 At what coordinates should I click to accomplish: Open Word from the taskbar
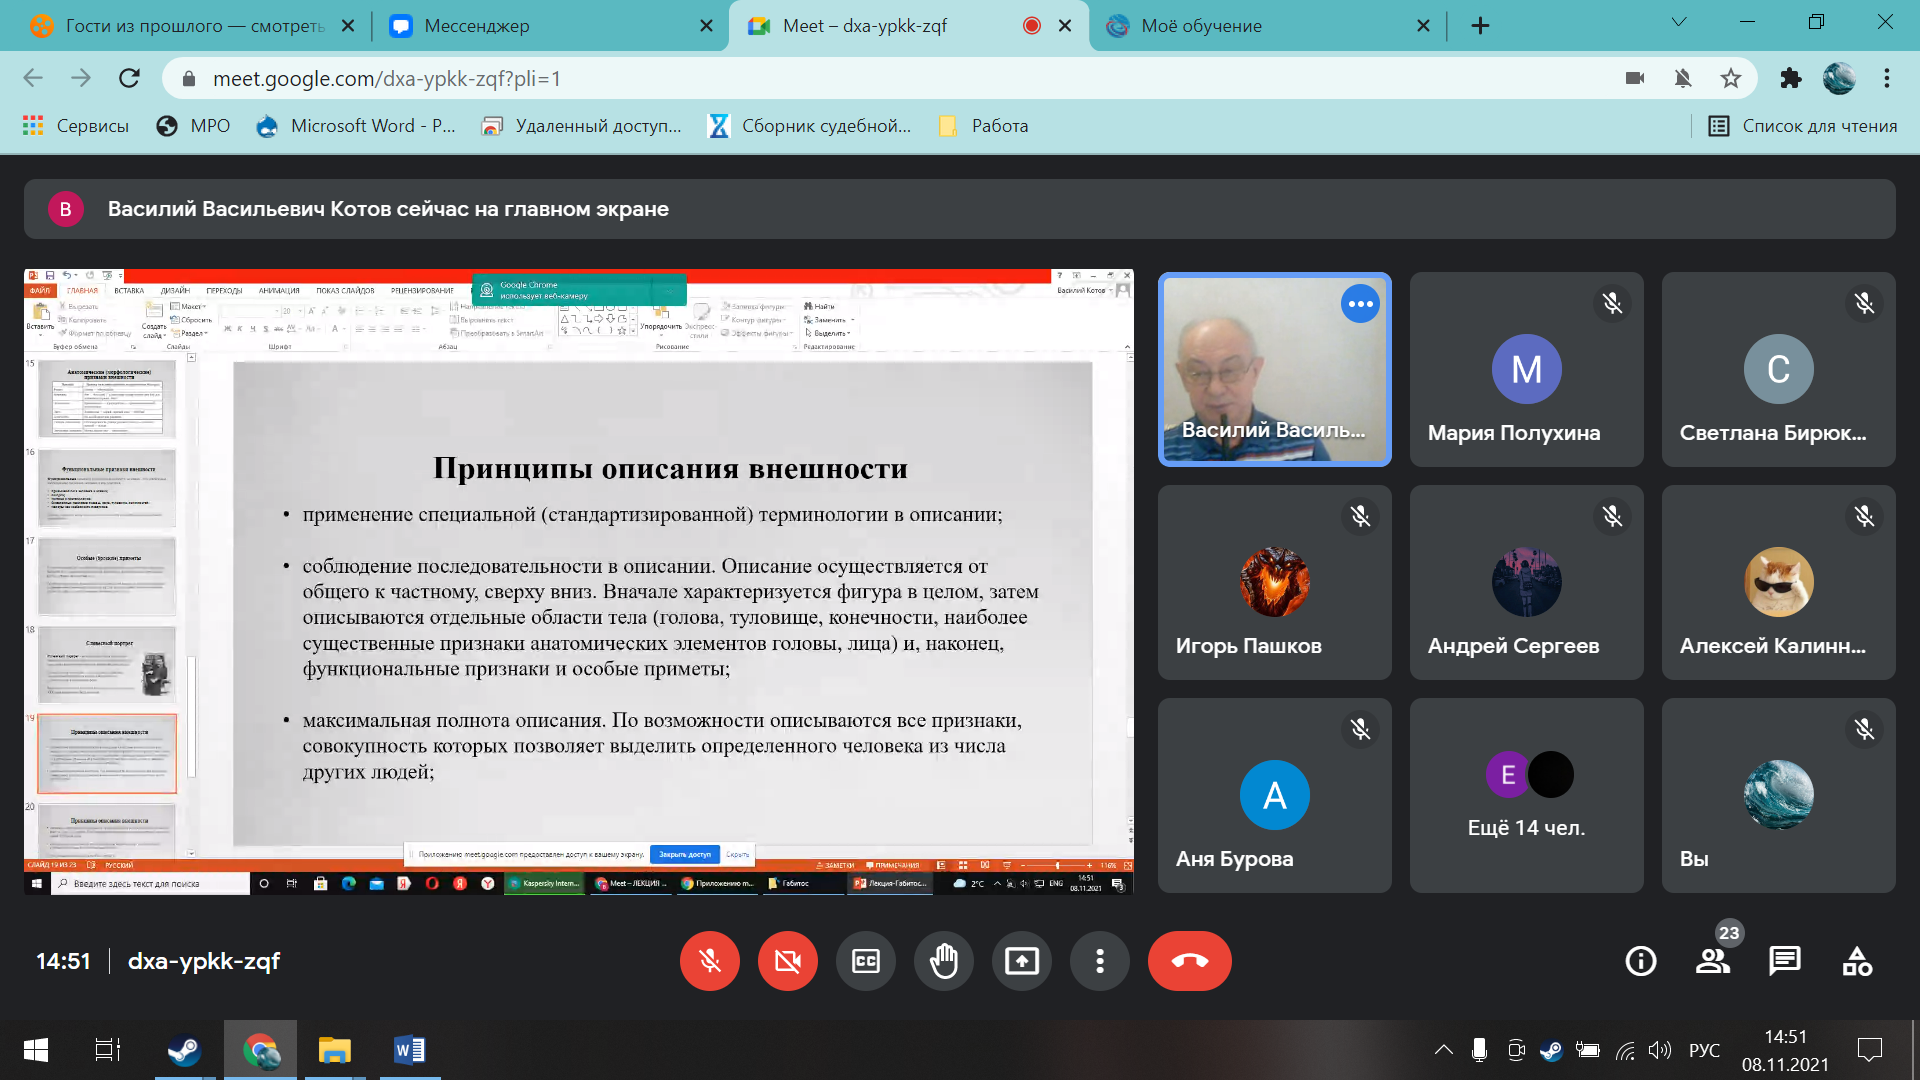[x=410, y=1050]
